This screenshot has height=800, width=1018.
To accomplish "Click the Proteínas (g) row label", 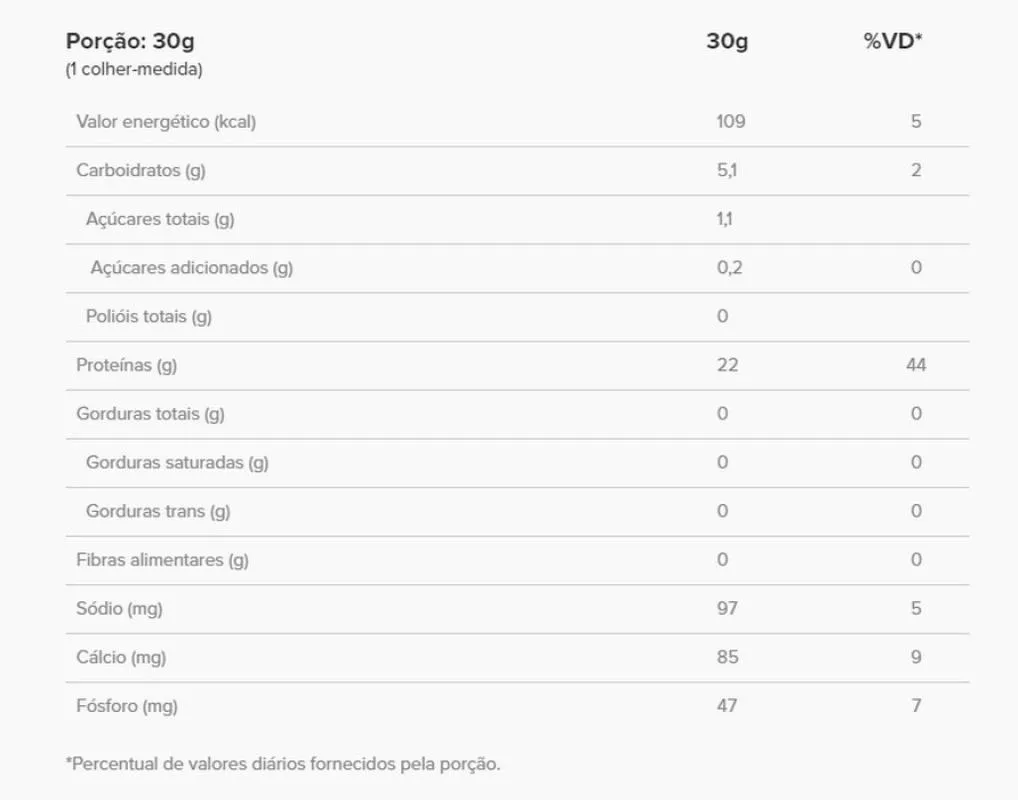I will point(127,365).
